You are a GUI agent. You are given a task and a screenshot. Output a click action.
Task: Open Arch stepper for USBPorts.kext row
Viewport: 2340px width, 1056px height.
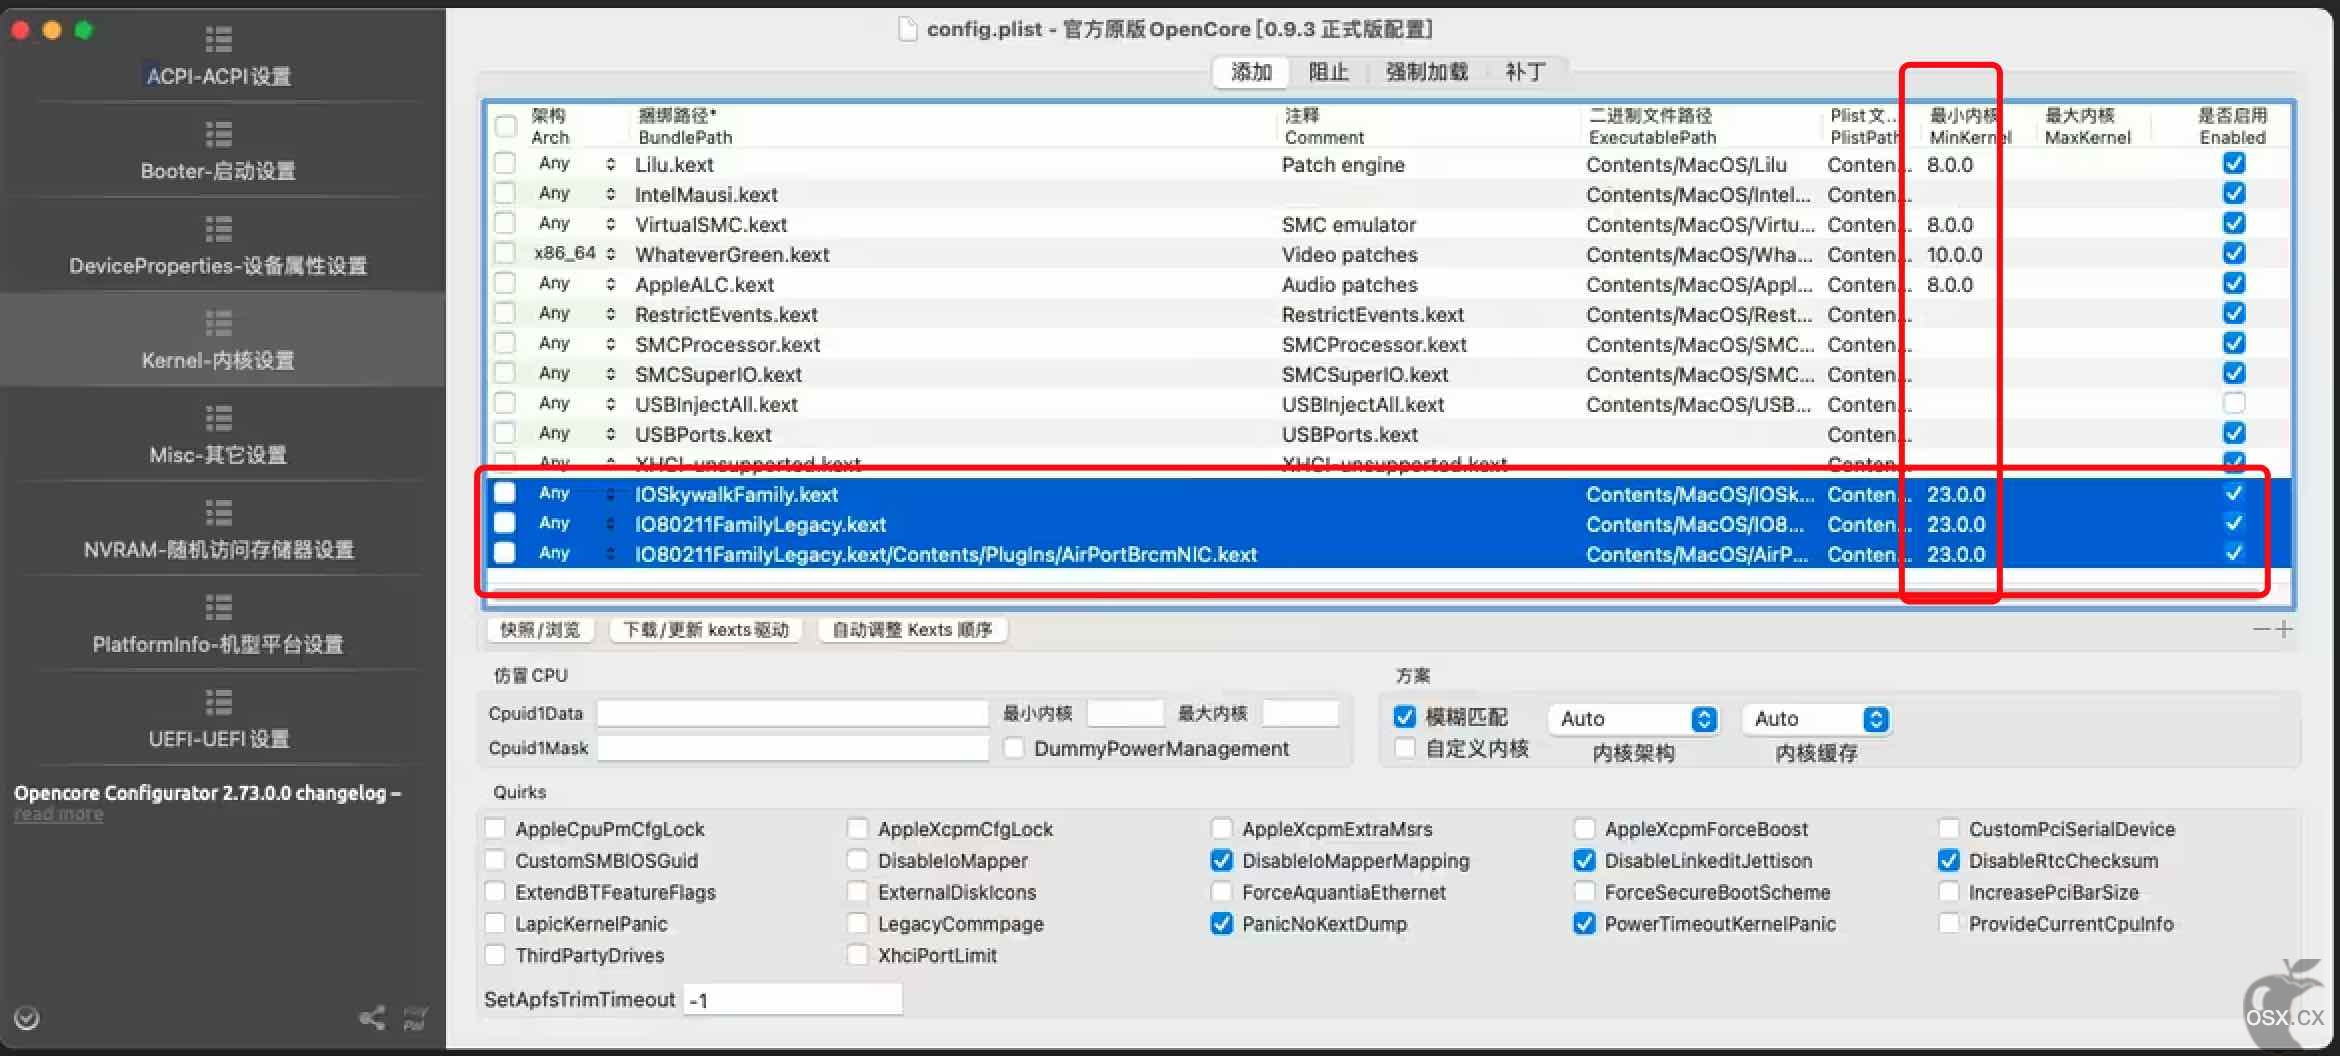(x=611, y=434)
